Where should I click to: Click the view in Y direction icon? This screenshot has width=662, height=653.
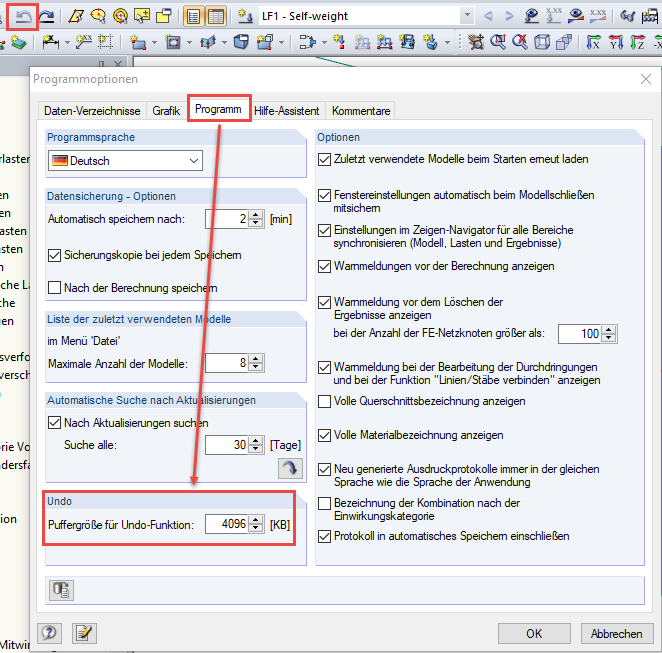coord(616,42)
